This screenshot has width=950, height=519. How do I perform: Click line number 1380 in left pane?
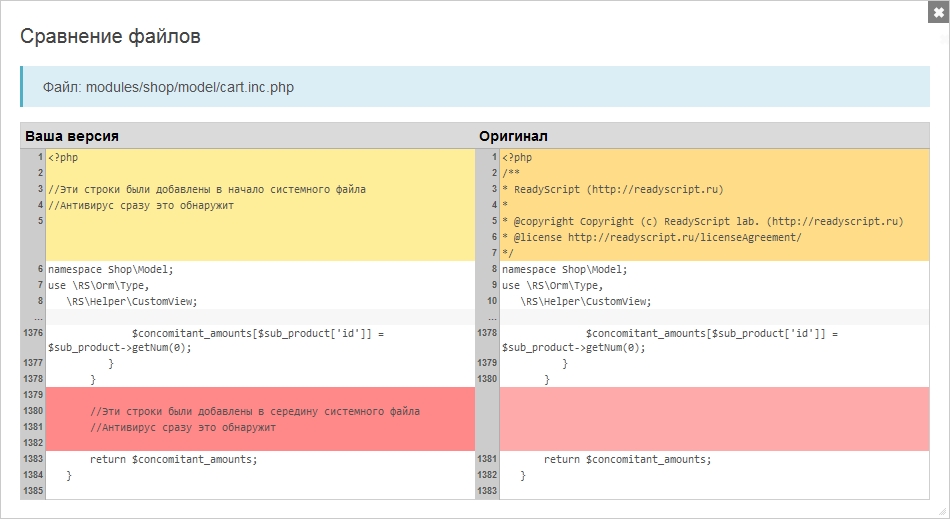pos(33,411)
